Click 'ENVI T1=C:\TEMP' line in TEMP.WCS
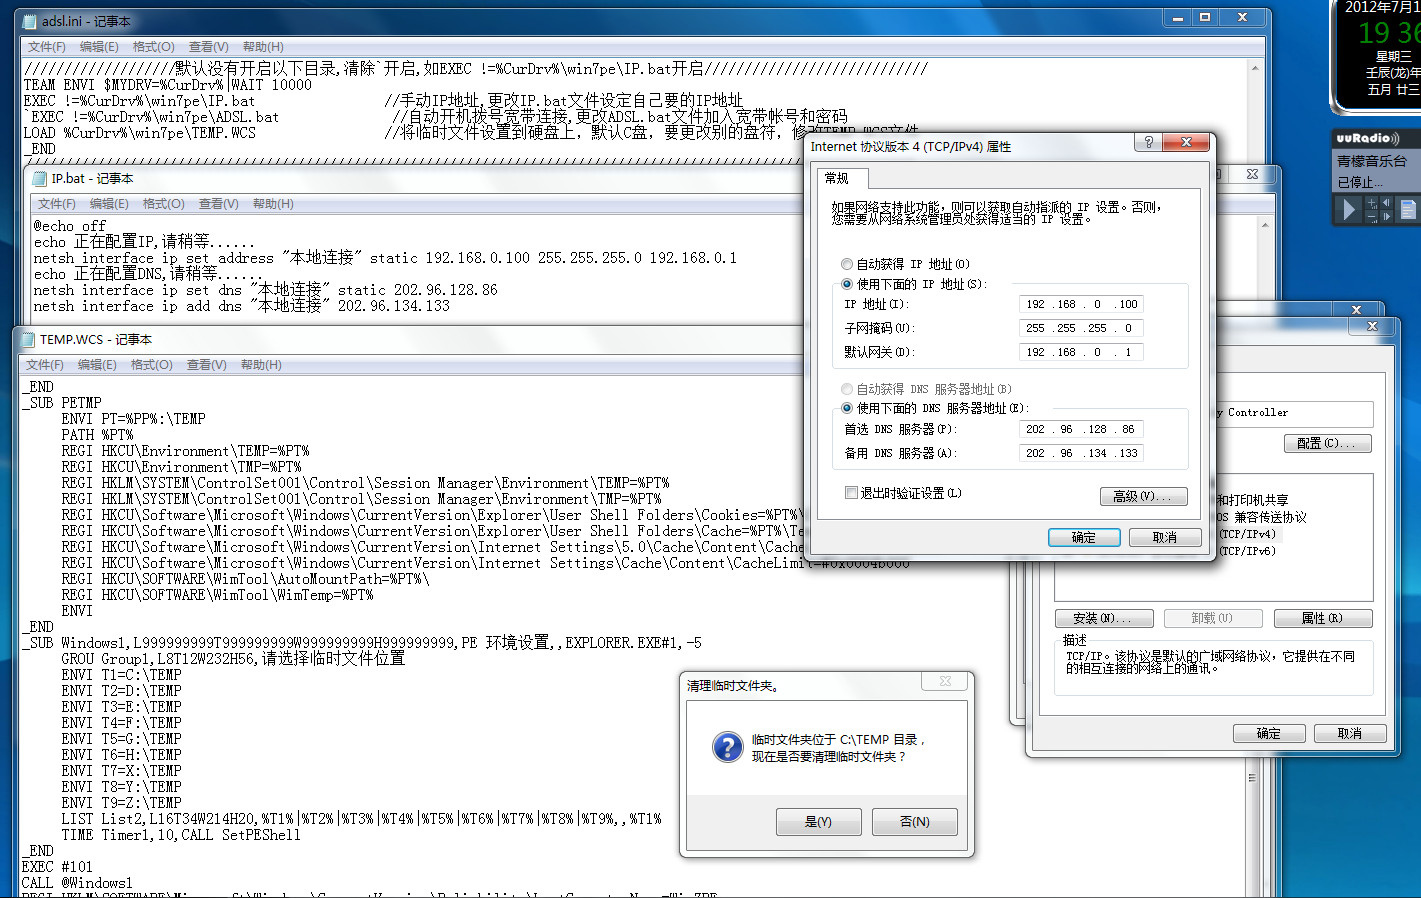This screenshot has width=1421, height=898. (121, 675)
